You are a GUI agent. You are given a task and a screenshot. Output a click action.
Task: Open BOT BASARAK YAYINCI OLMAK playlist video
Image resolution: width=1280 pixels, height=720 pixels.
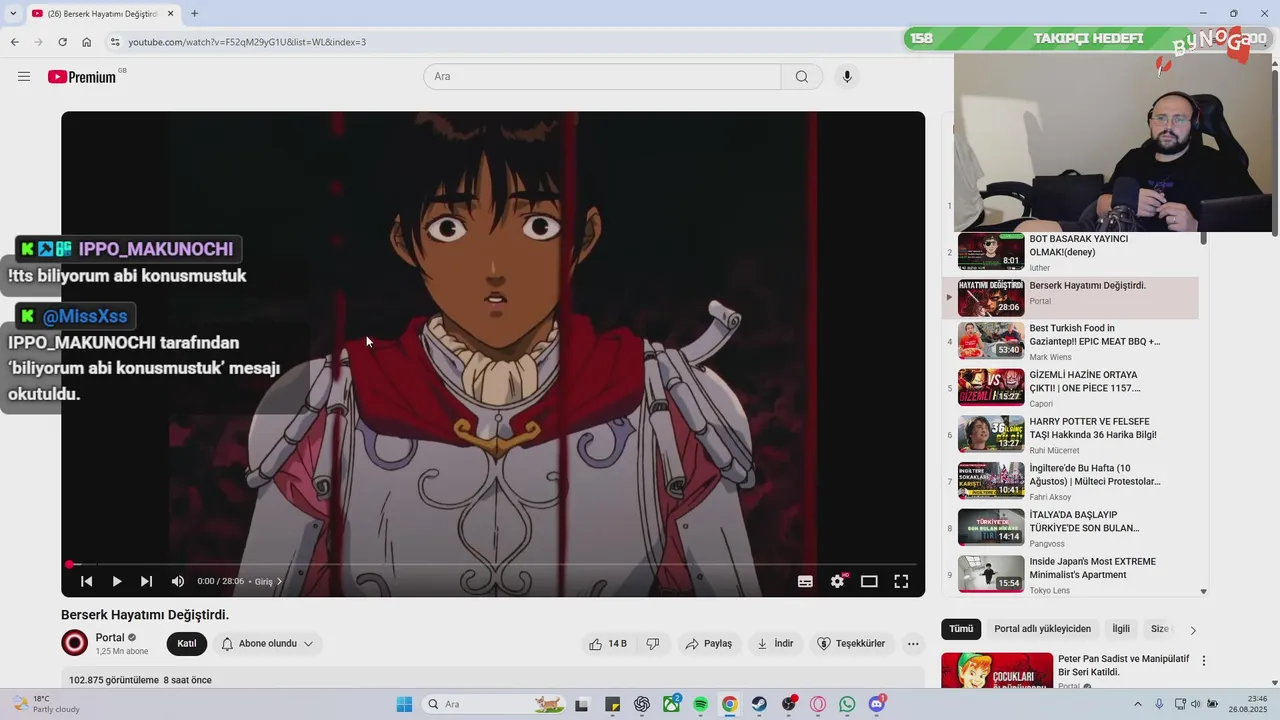[1070, 252]
